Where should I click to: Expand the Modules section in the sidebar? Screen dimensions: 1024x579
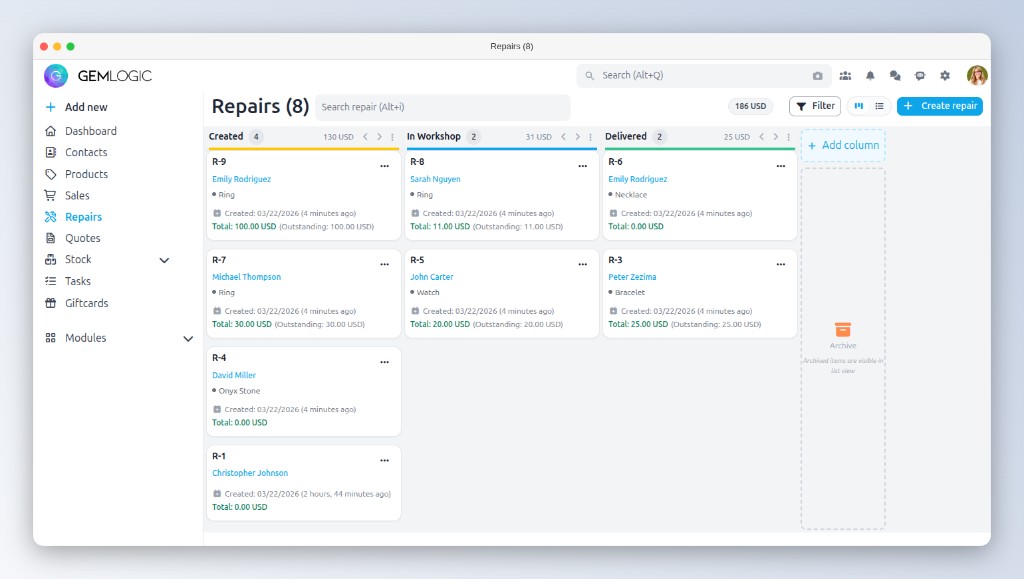(188, 338)
